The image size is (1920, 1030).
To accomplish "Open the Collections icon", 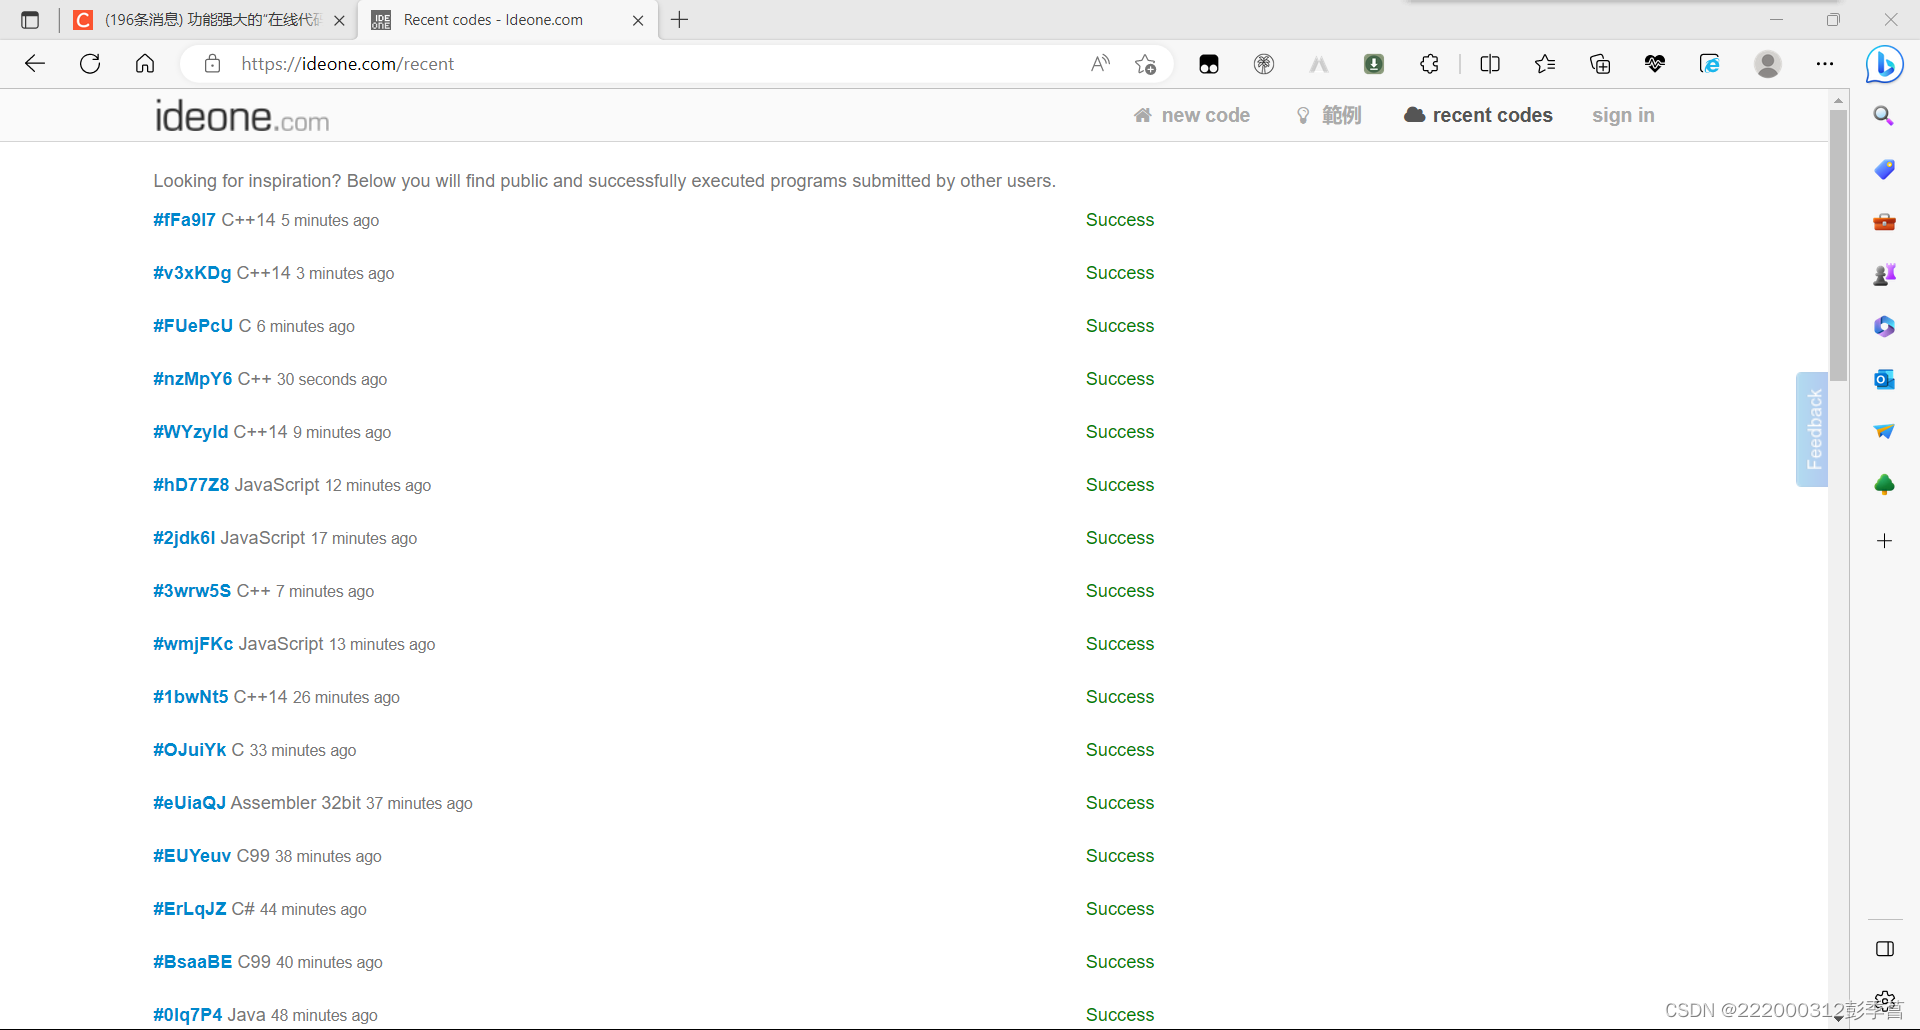I will click(x=1600, y=64).
